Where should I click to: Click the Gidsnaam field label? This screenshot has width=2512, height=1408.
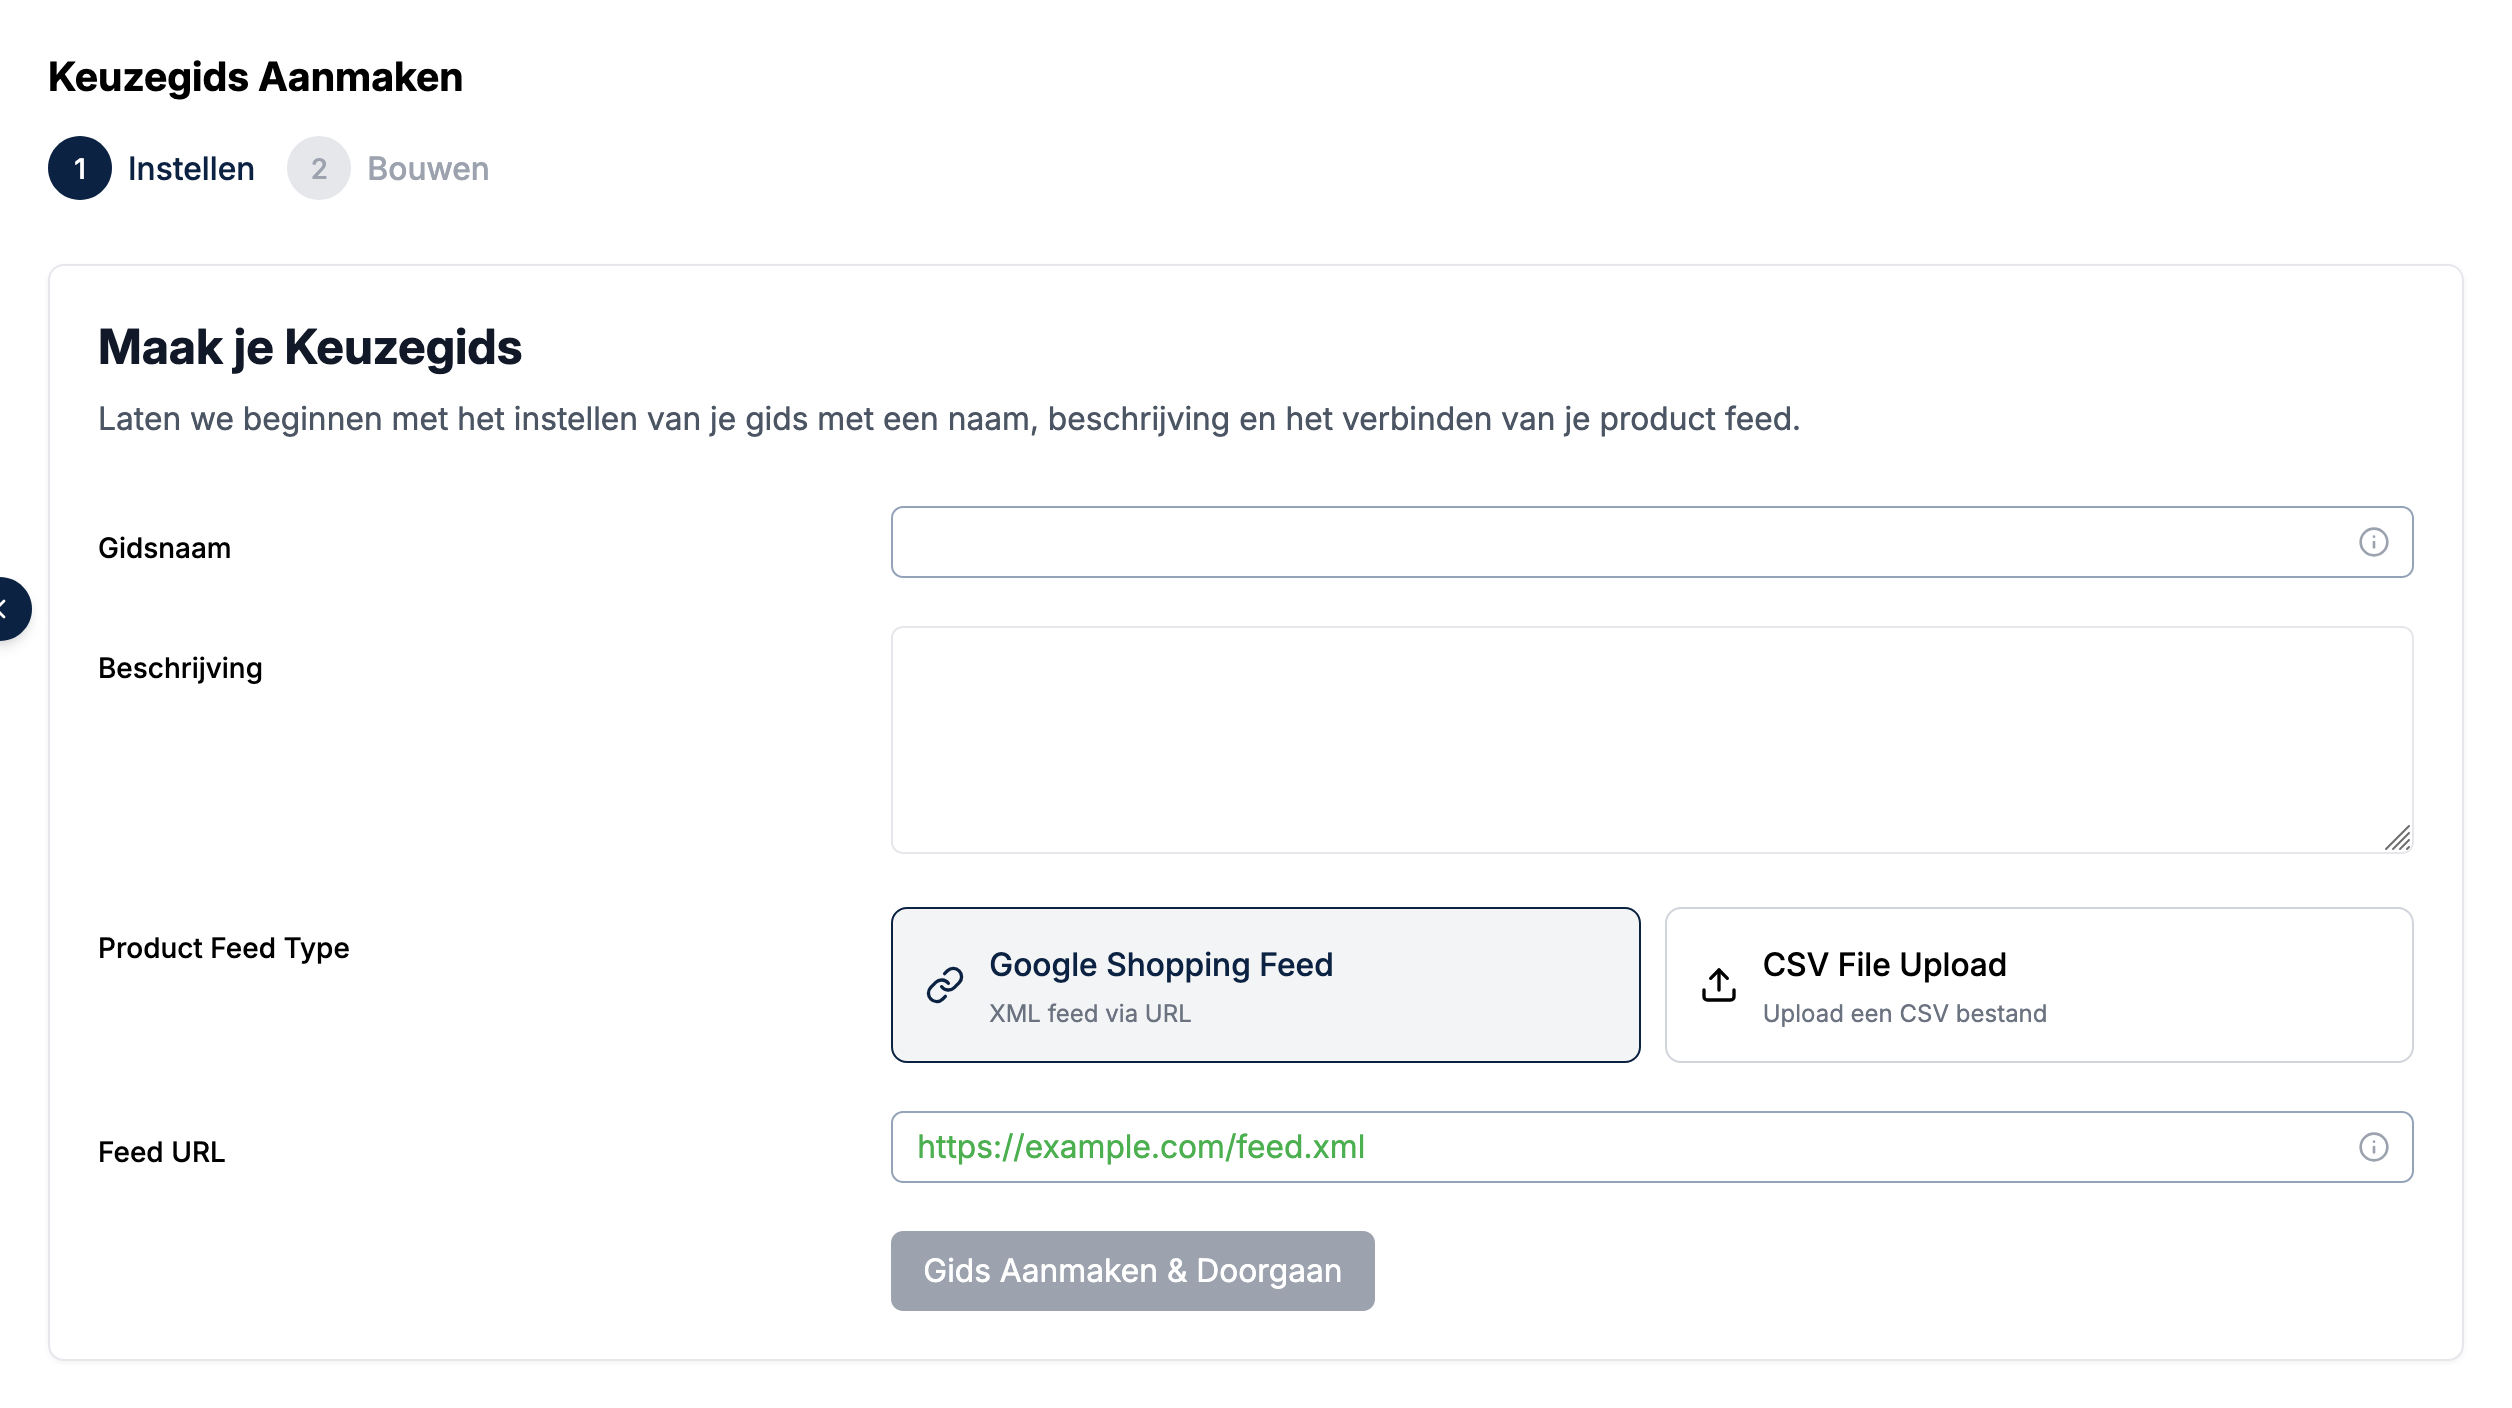coord(164,548)
